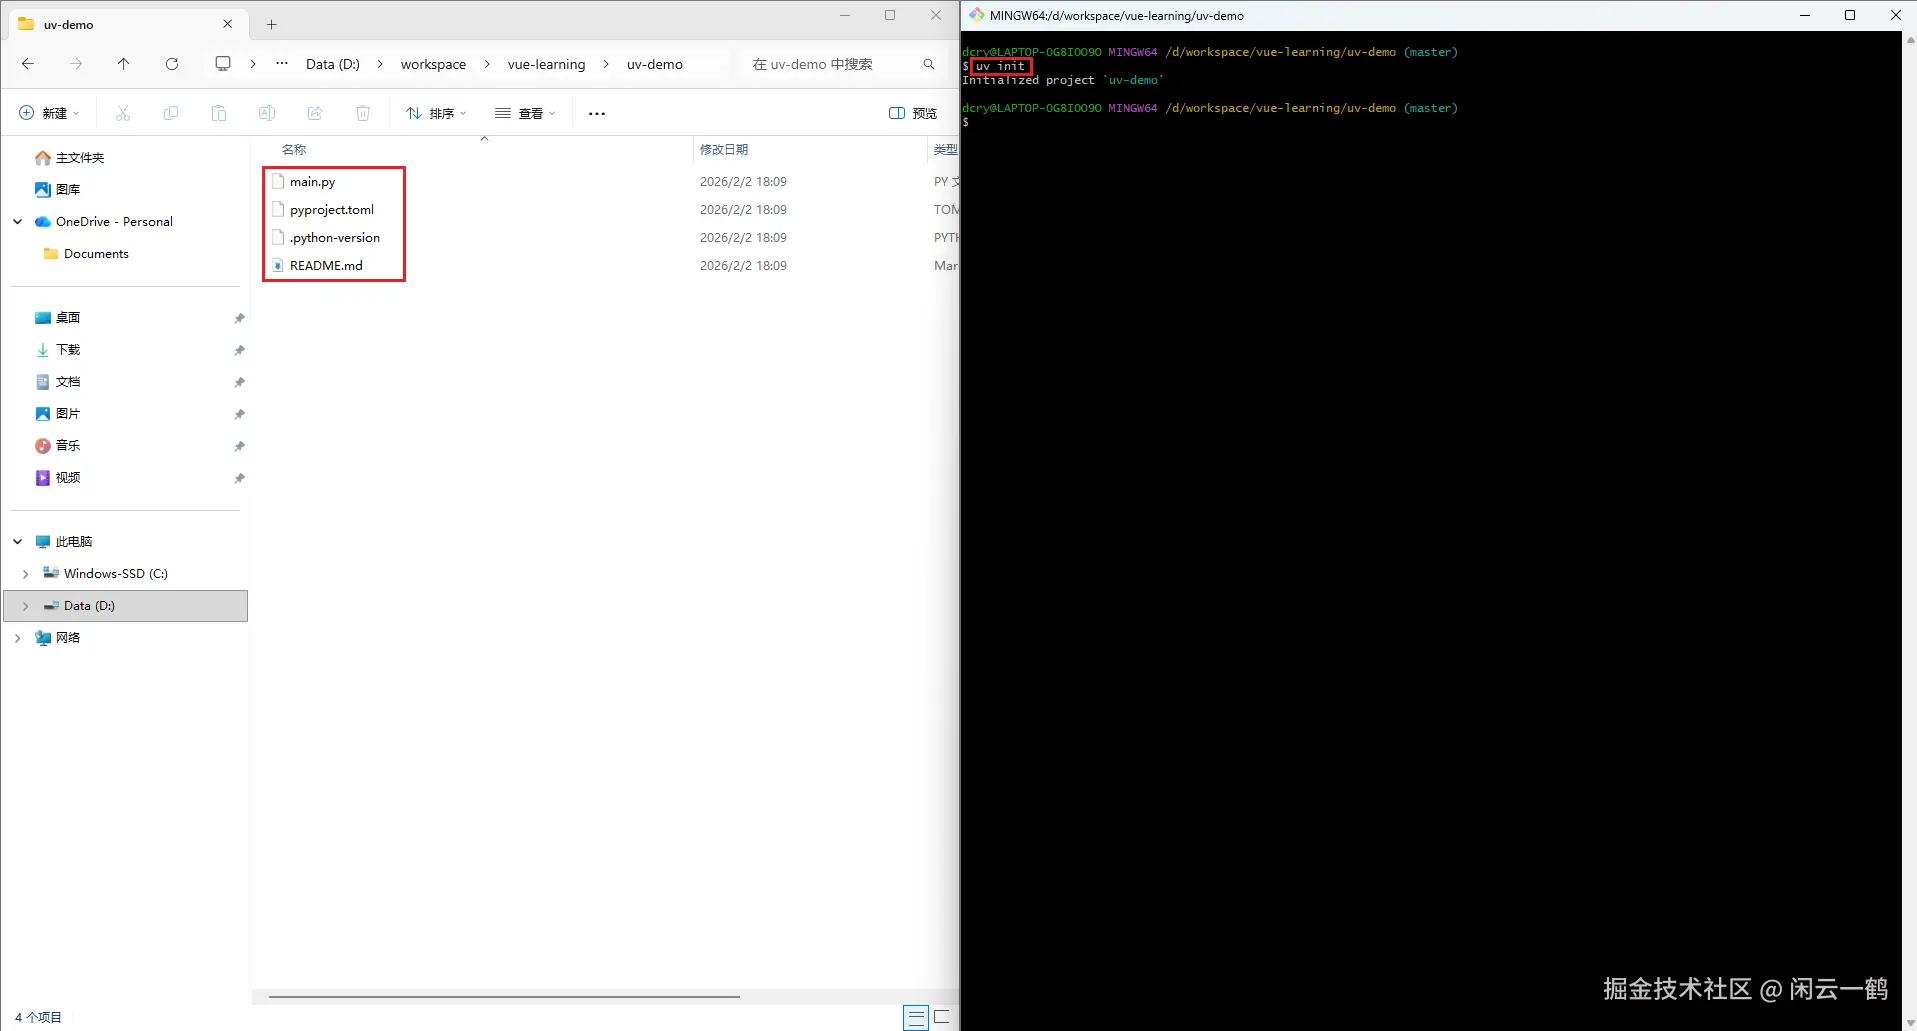This screenshot has height=1031, width=1917.
Task: Click the search magnifier icon
Action: point(929,64)
